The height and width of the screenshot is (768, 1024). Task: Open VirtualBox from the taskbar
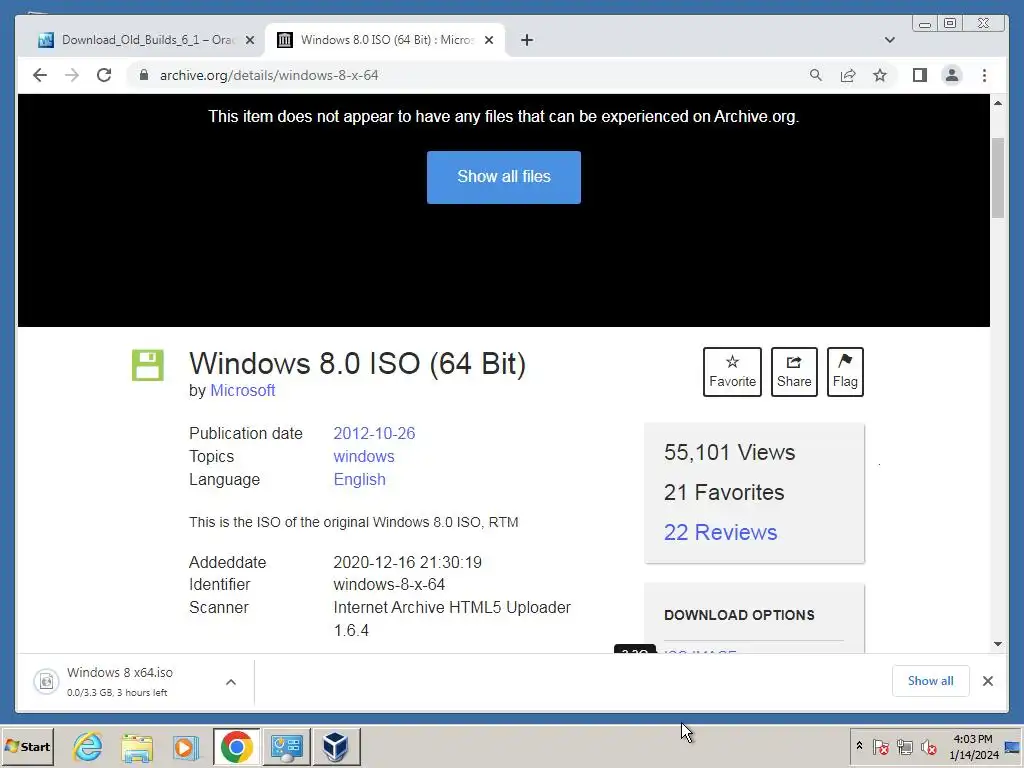point(336,746)
